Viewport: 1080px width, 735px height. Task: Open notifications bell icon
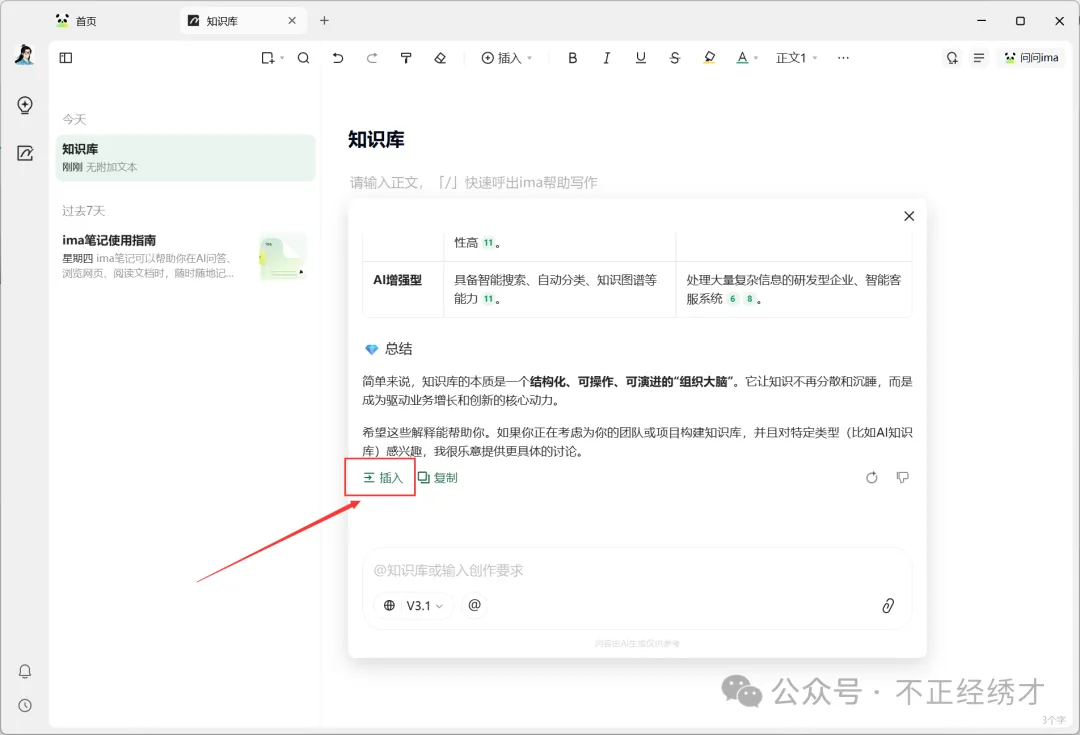tap(25, 671)
